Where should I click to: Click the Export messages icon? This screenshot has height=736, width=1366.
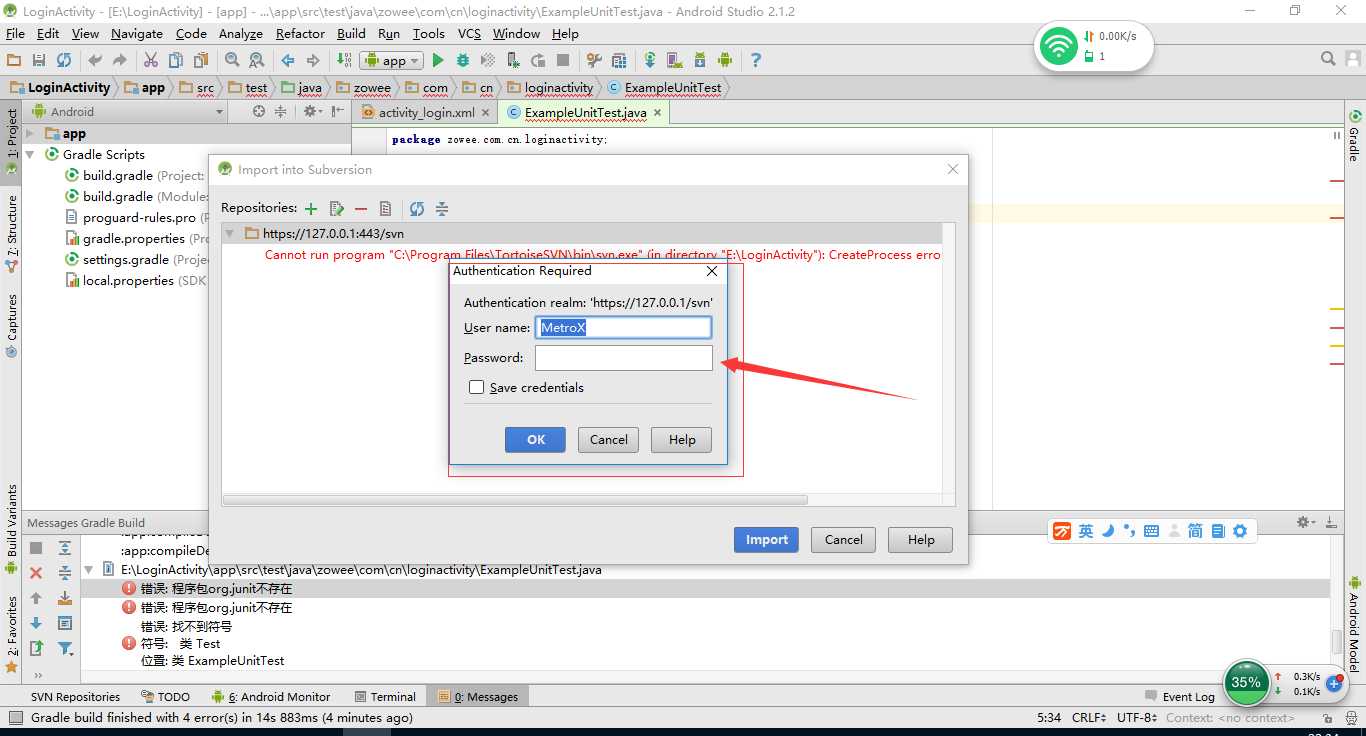[x=36, y=648]
